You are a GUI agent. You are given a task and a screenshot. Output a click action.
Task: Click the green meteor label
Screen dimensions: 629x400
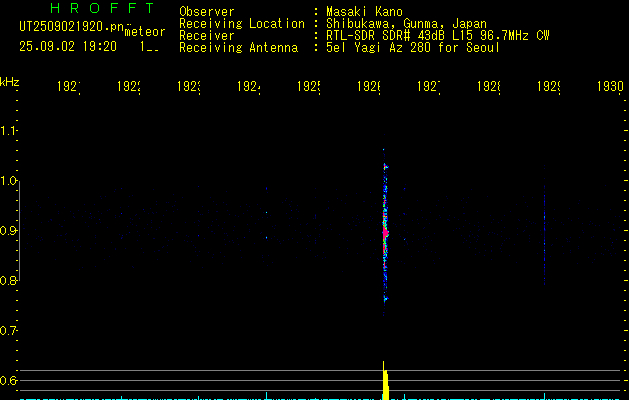pyautogui.click(x=145, y=32)
